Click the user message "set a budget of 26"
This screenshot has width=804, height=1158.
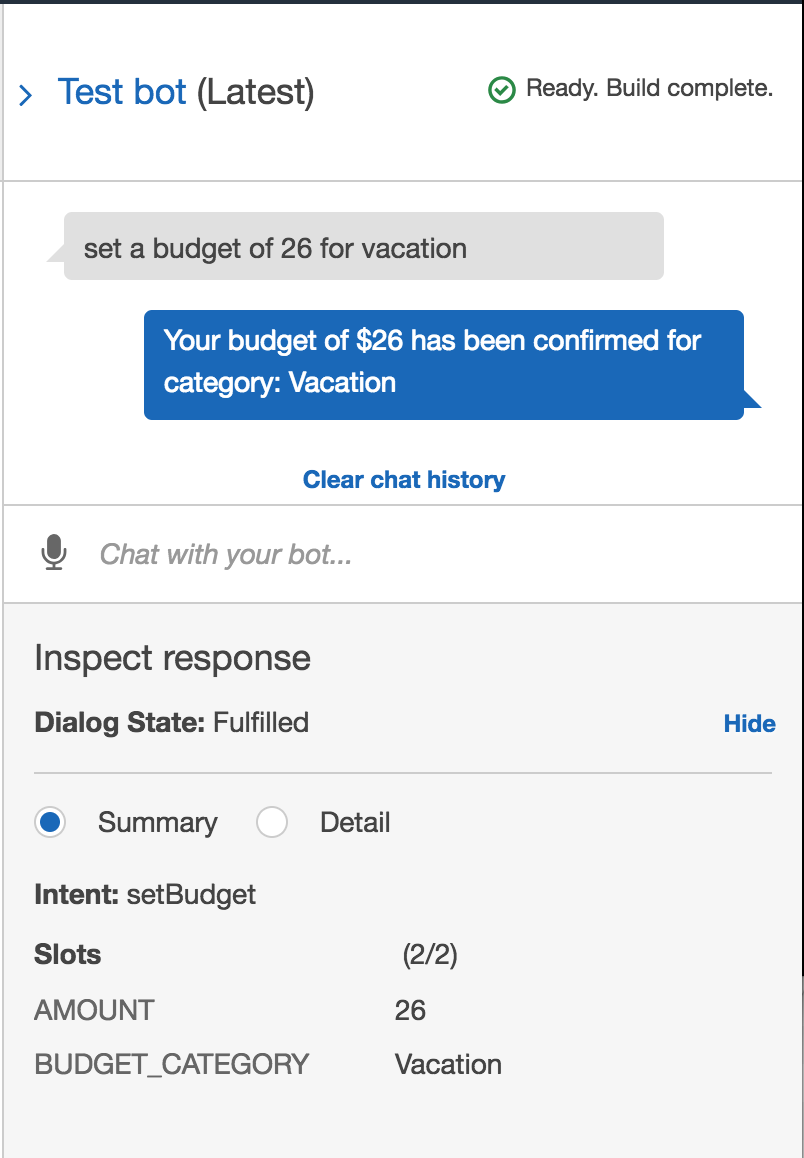(x=275, y=248)
